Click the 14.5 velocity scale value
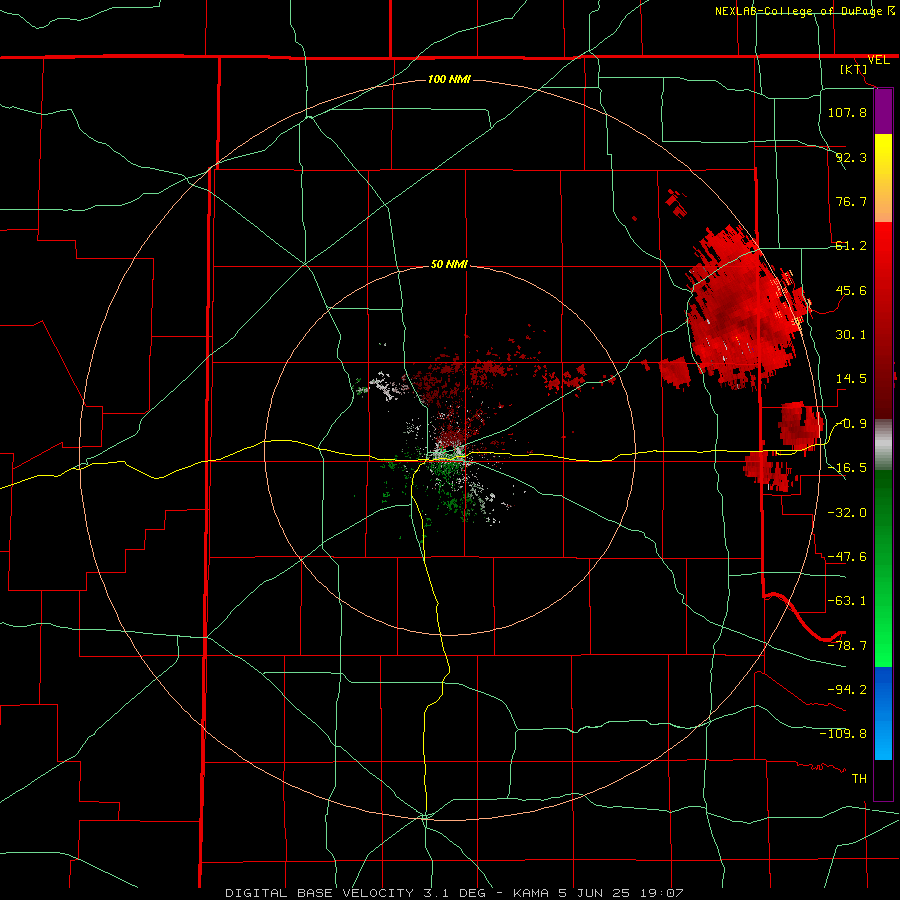 pos(851,379)
